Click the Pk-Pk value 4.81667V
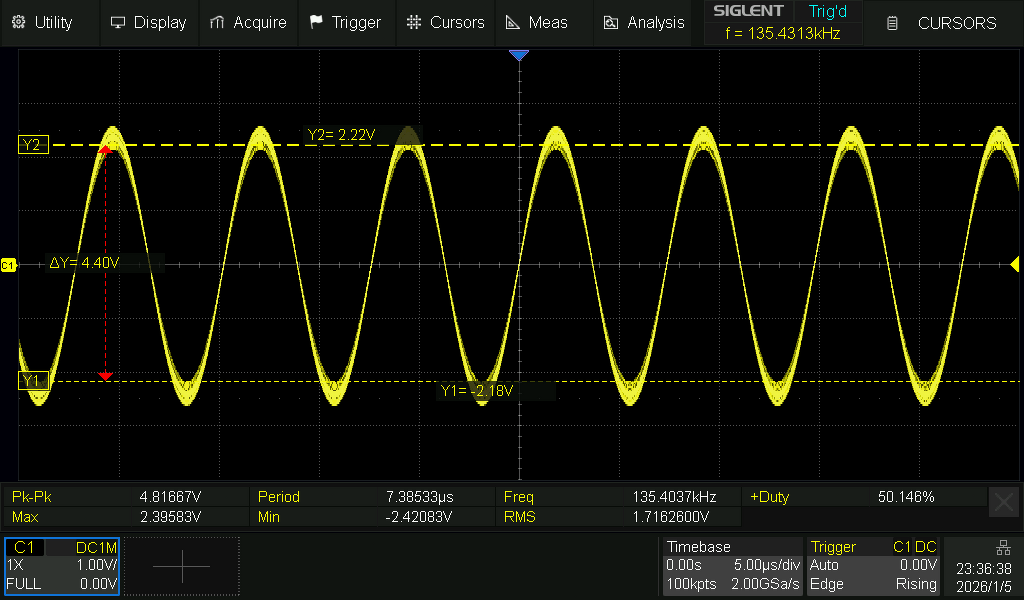The width and height of the screenshot is (1024, 600). [170, 497]
